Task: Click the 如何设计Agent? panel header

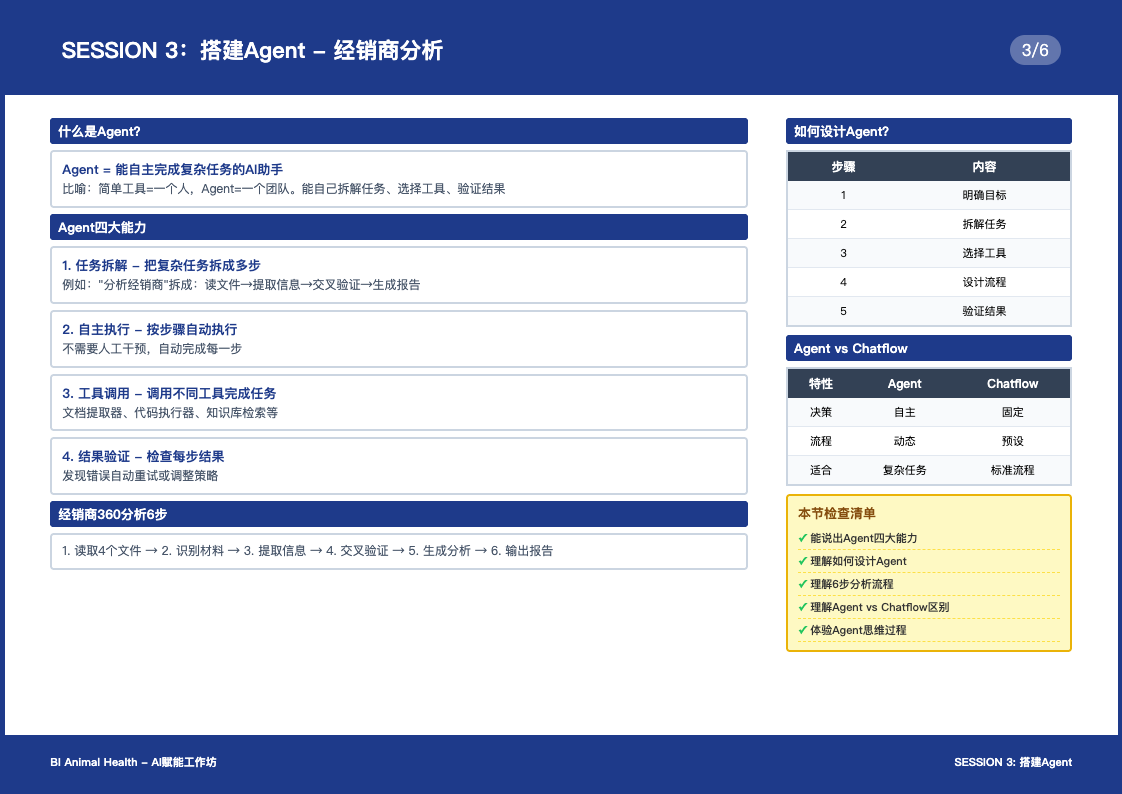Action: pyautogui.click(x=928, y=131)
